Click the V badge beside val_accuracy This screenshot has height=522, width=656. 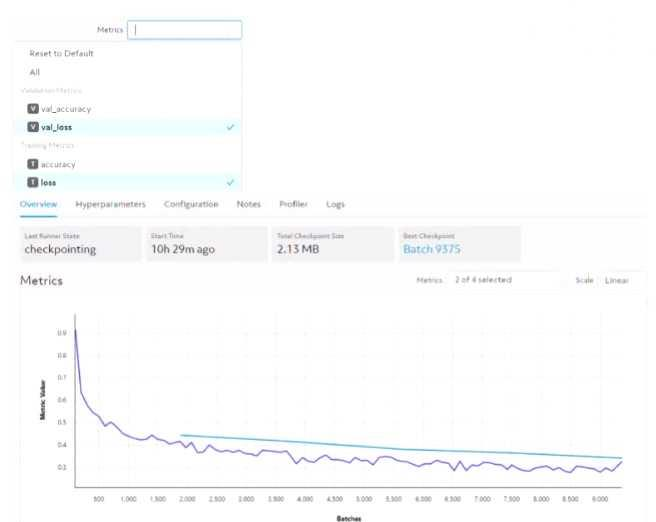(x=33, y=109)
